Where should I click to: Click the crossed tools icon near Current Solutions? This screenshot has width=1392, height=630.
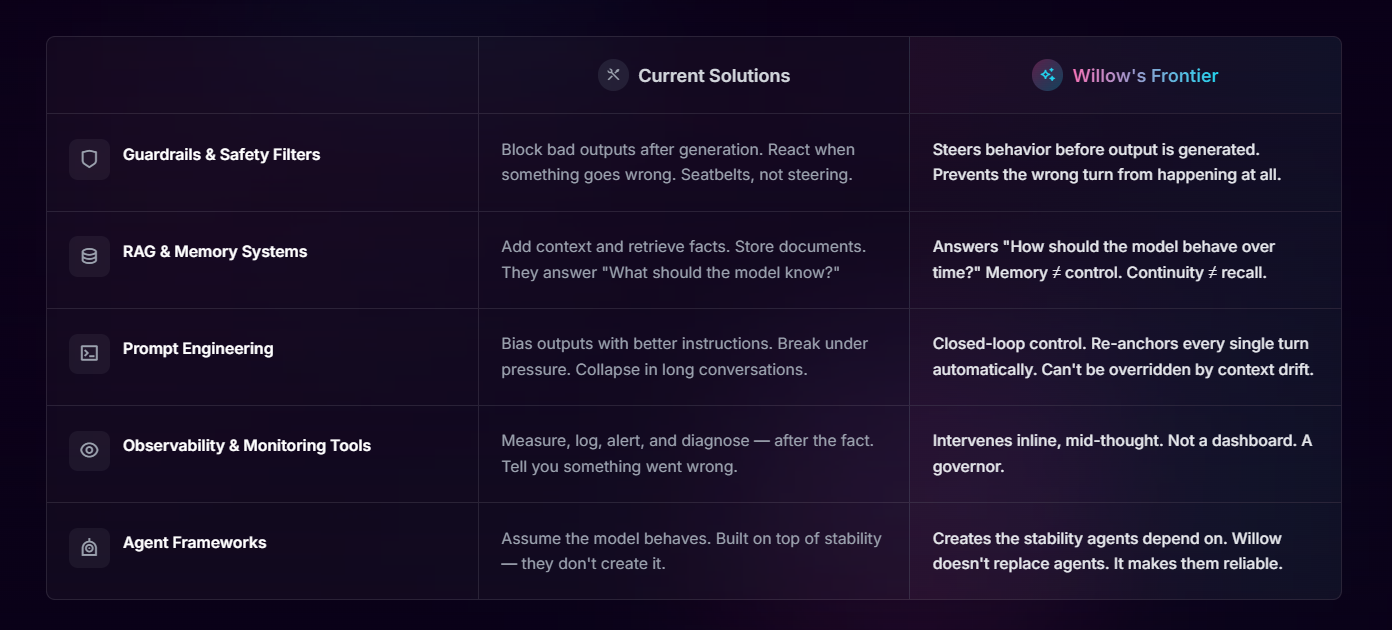pyautogui.click(x=613, y=75)
